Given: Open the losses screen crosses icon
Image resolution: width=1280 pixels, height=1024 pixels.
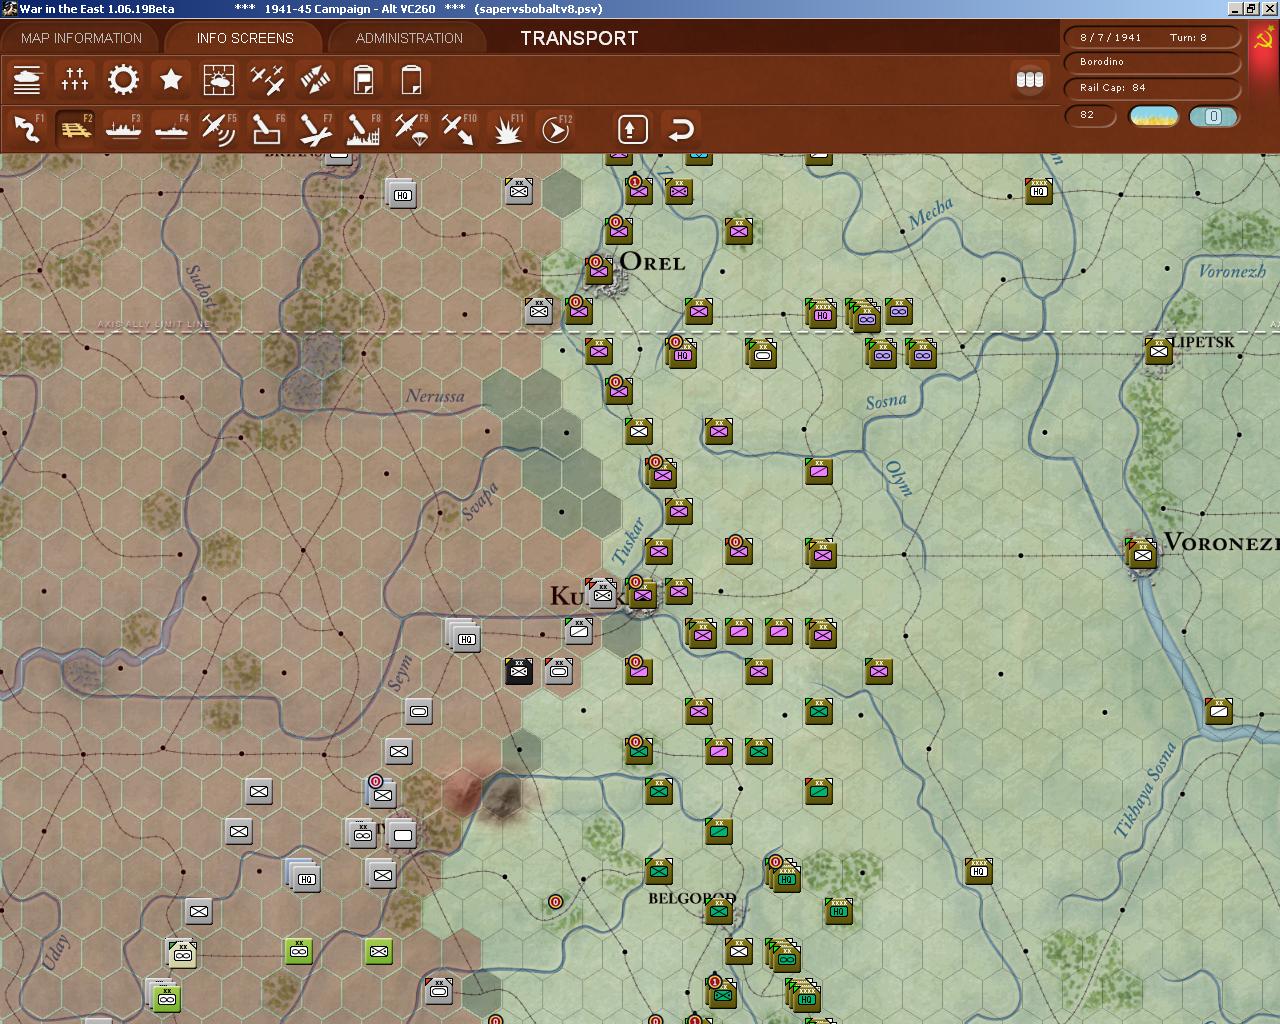Looking at the screenshot, I should [x=75, y=80].
